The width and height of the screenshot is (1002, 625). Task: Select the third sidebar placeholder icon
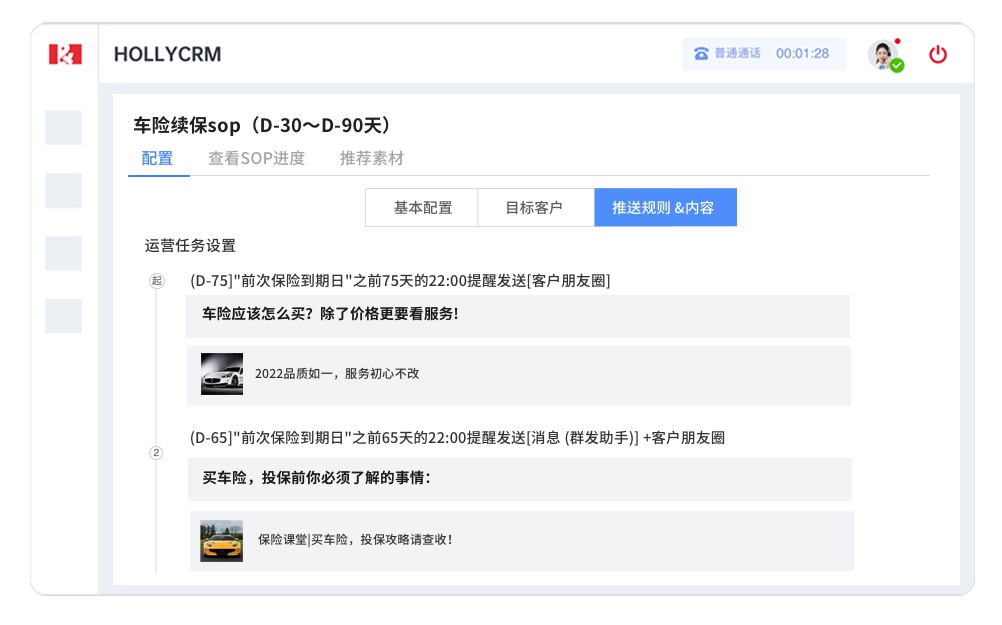[x=64, y=253]
